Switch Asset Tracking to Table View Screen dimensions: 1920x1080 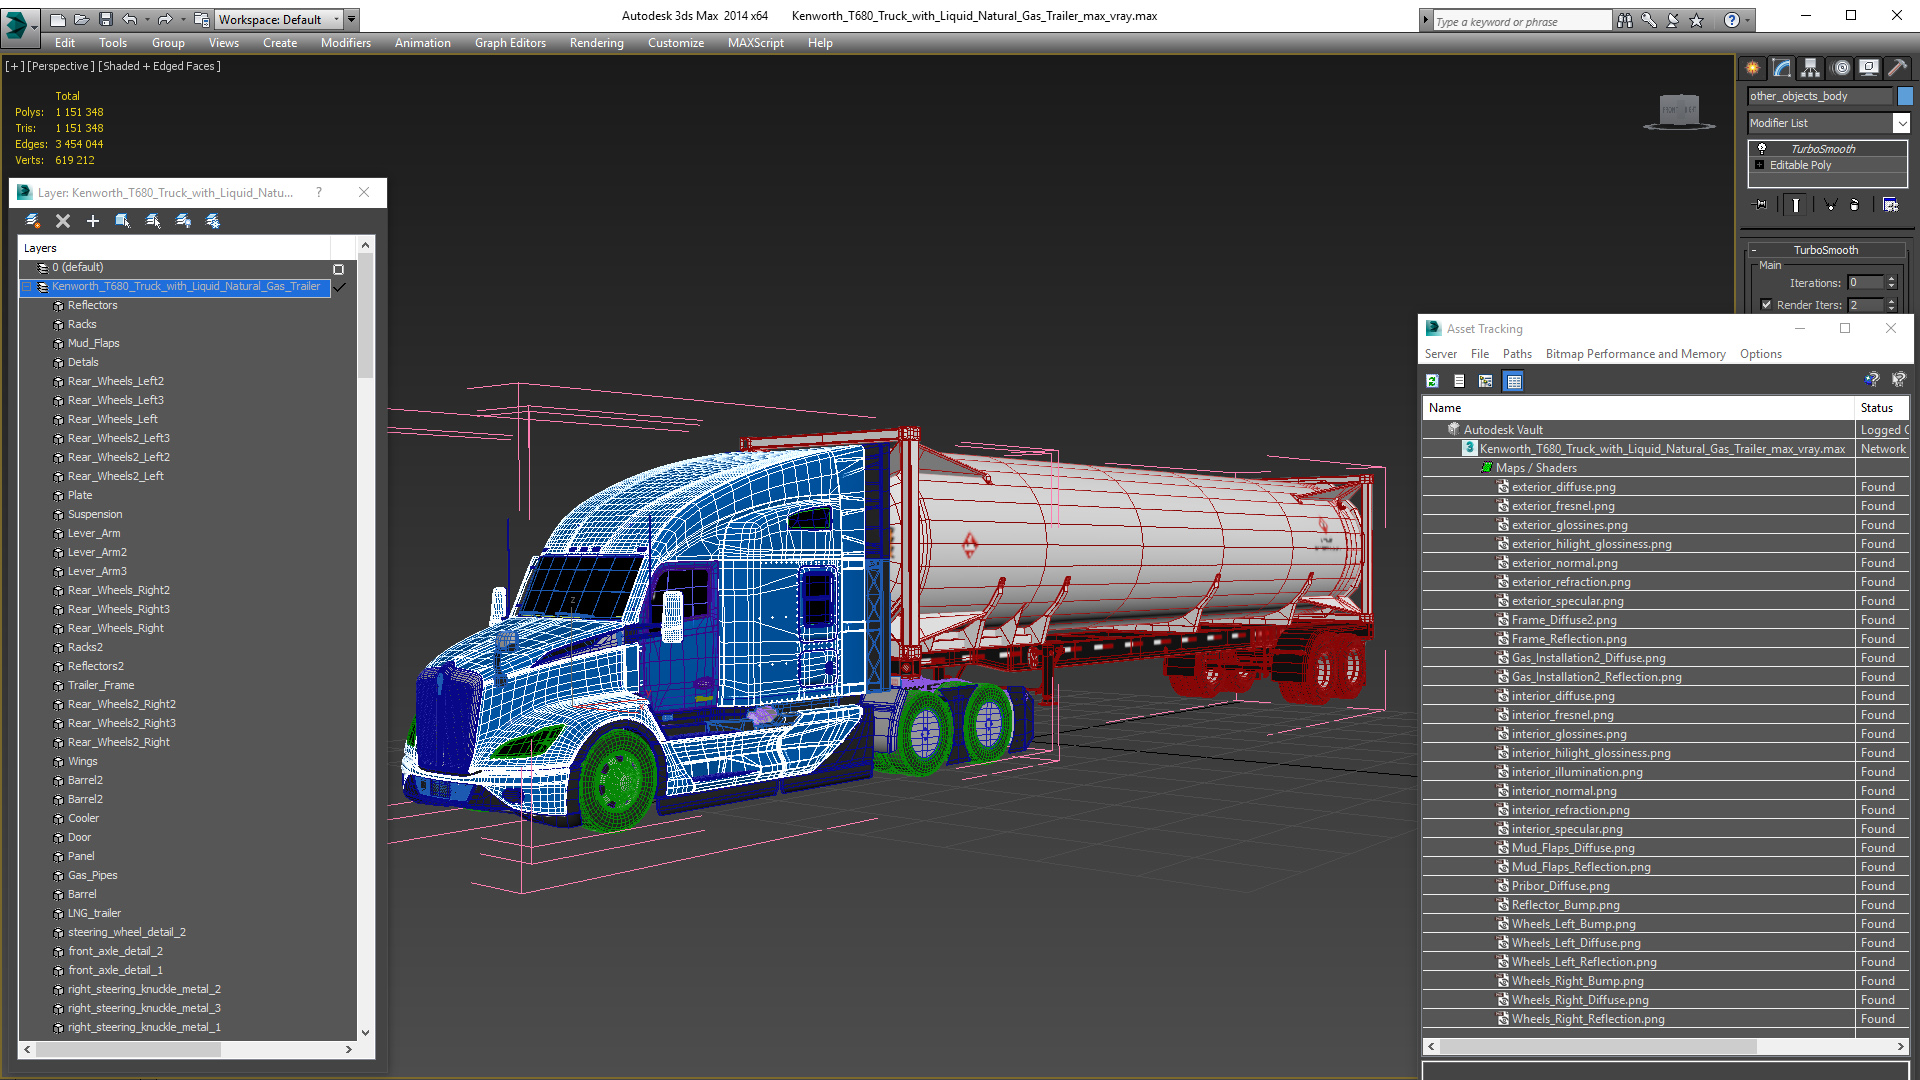tap(1514, 381)
